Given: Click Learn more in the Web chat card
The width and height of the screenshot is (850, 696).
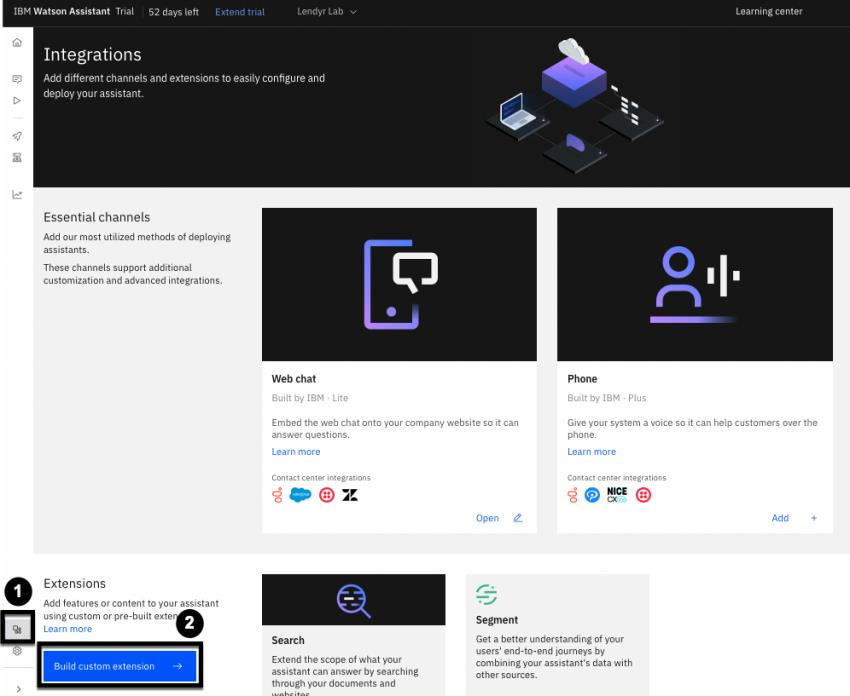Looking at the screenshot, I should (296, 452).
